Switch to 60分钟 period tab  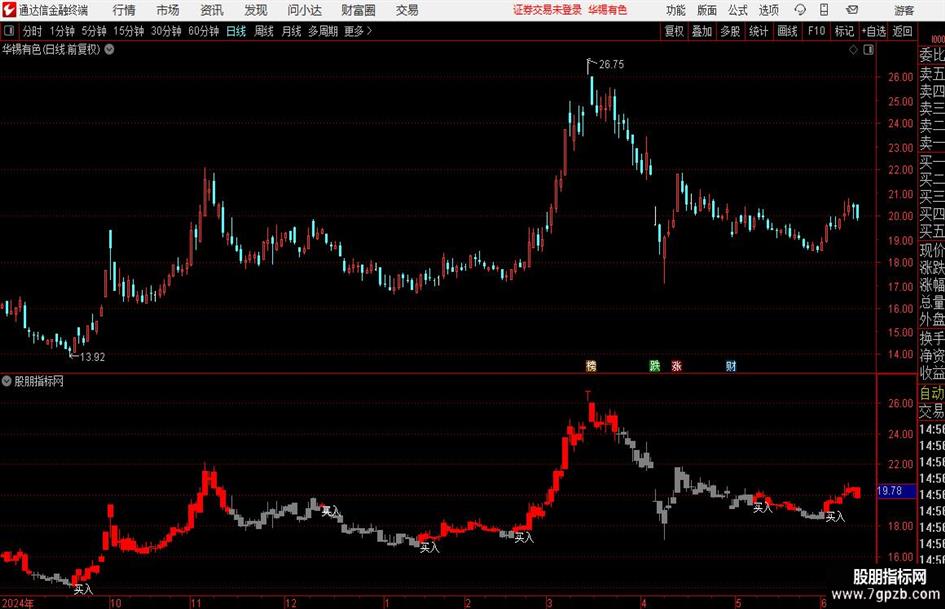coord(203,31)
